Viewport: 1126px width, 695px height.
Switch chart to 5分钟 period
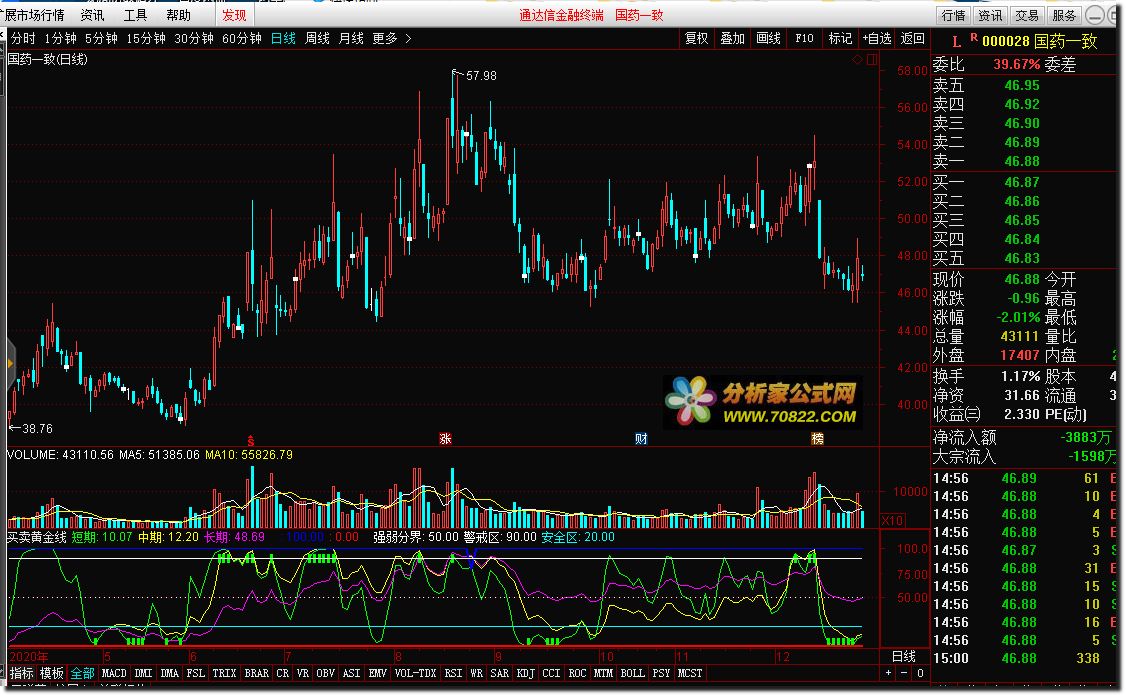[x=101, y=39]
